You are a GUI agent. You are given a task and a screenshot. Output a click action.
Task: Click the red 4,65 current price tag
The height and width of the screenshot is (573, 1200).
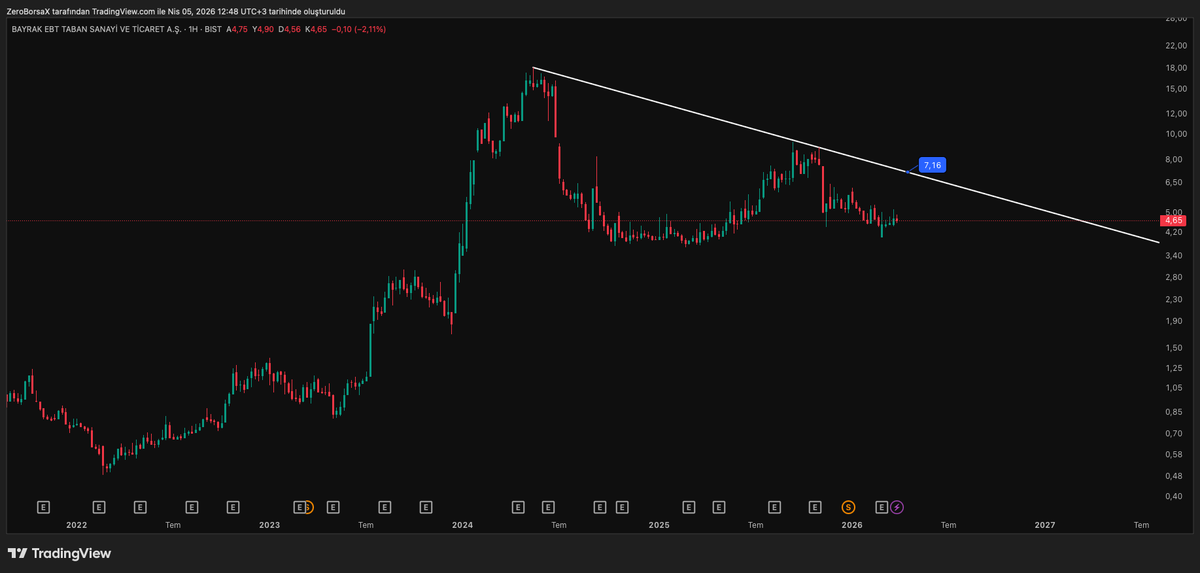pos(1173,220)
